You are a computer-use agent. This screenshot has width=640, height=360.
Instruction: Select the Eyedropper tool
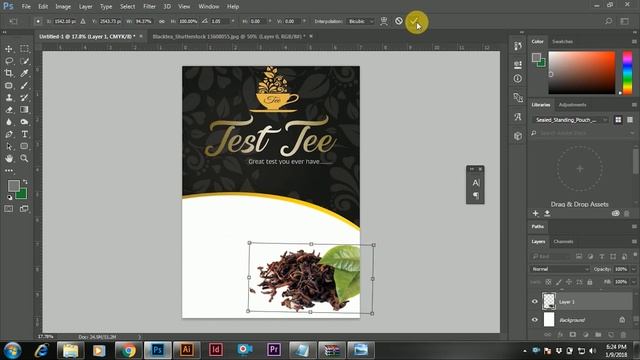click(x=24, y=73)
